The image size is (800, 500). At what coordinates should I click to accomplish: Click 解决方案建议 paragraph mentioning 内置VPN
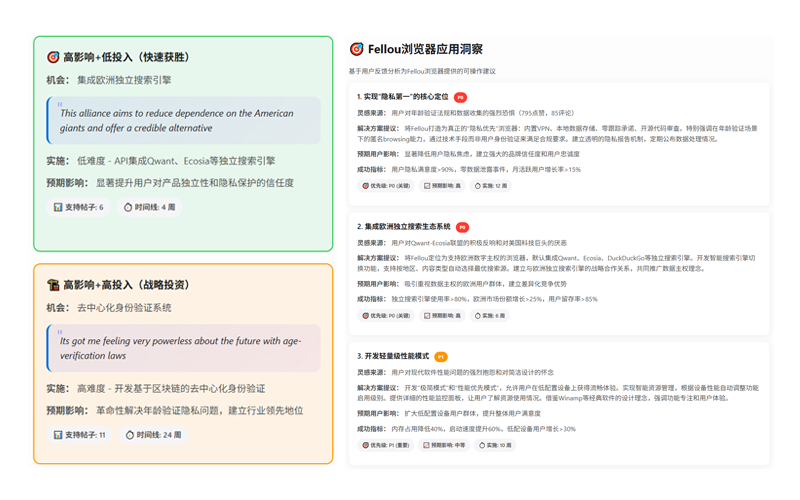tap(557, 134)
